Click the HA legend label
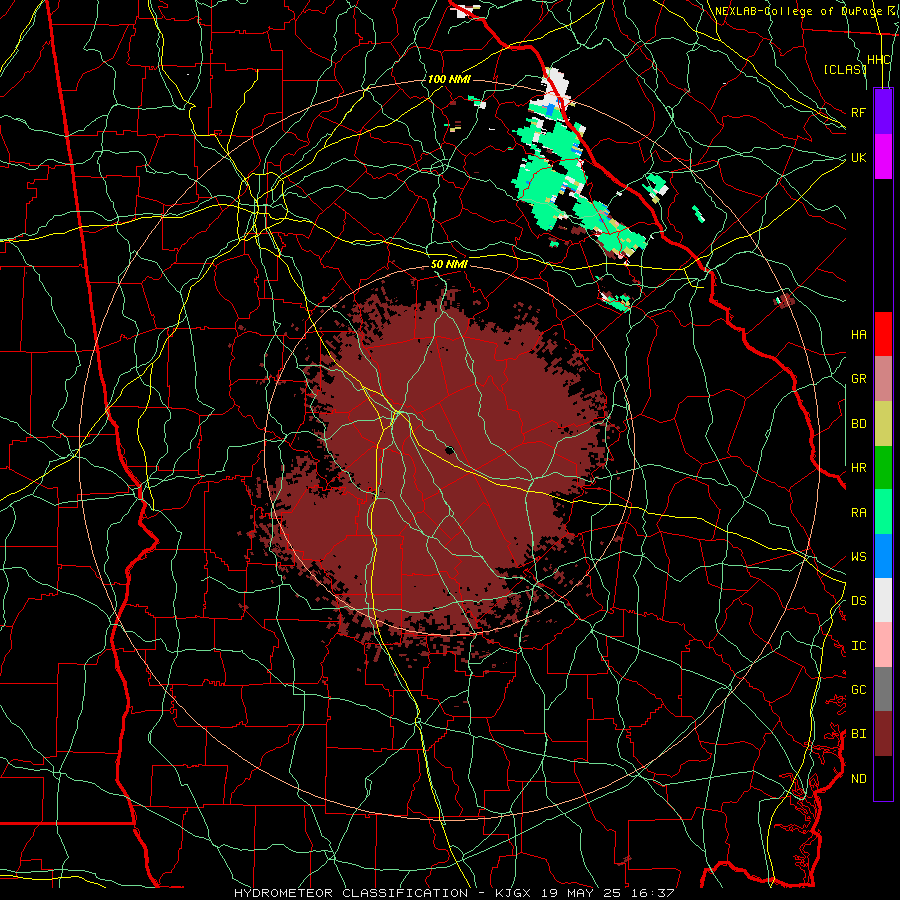Viewport: 900px width, 900px height. [x=859, y=335]
